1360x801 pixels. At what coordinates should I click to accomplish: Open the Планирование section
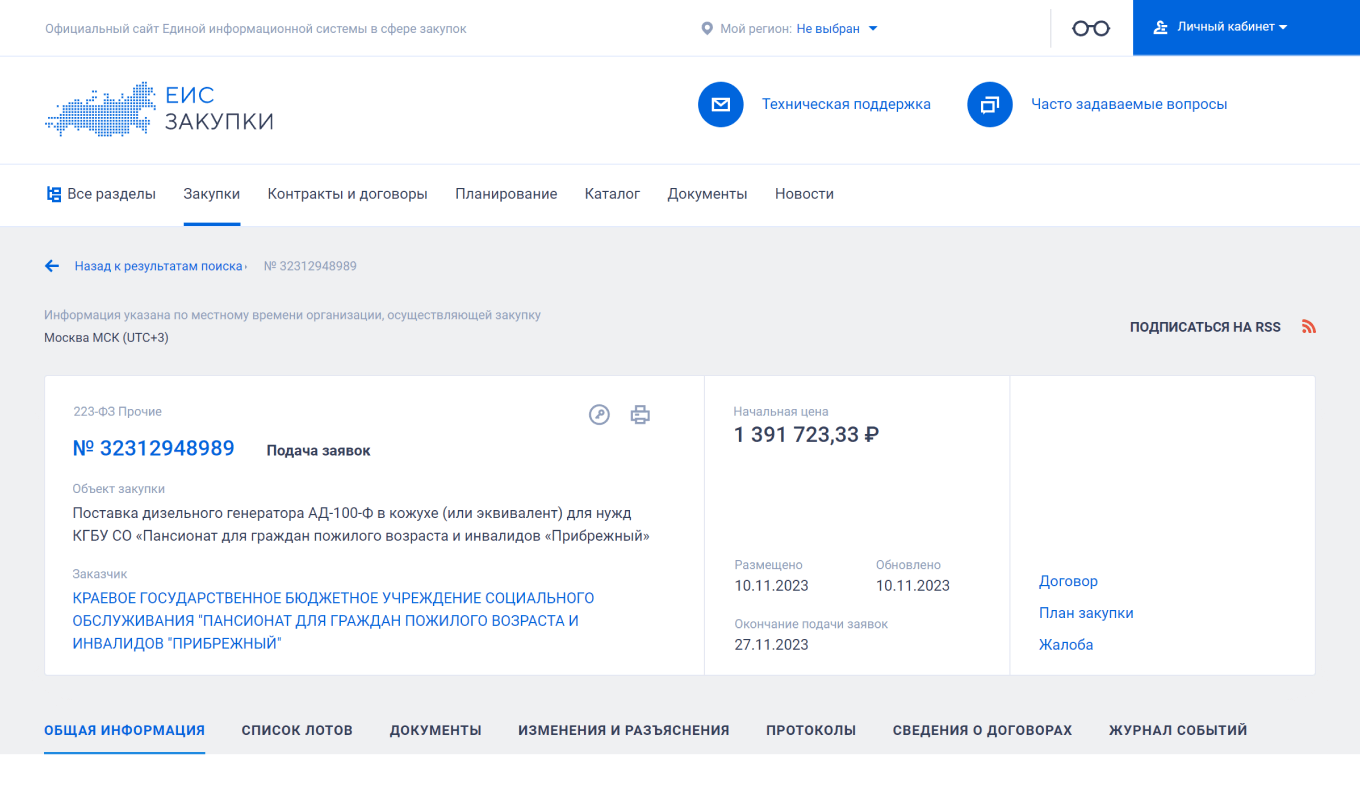(x=506, y=194)
